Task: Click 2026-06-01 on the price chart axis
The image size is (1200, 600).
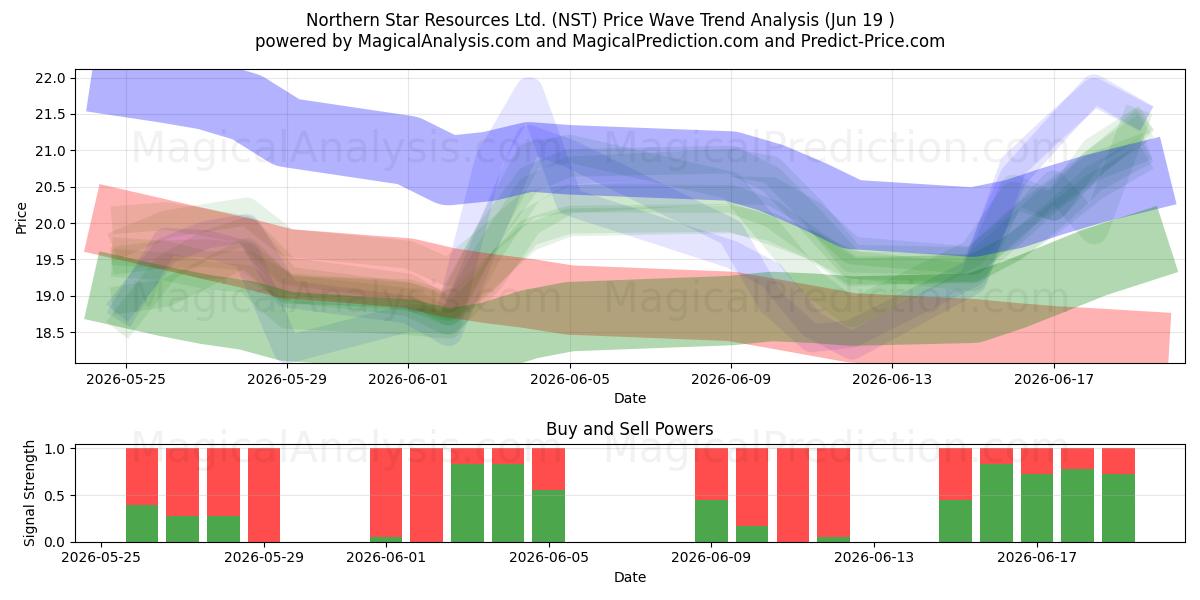Action: pos(408,379)
